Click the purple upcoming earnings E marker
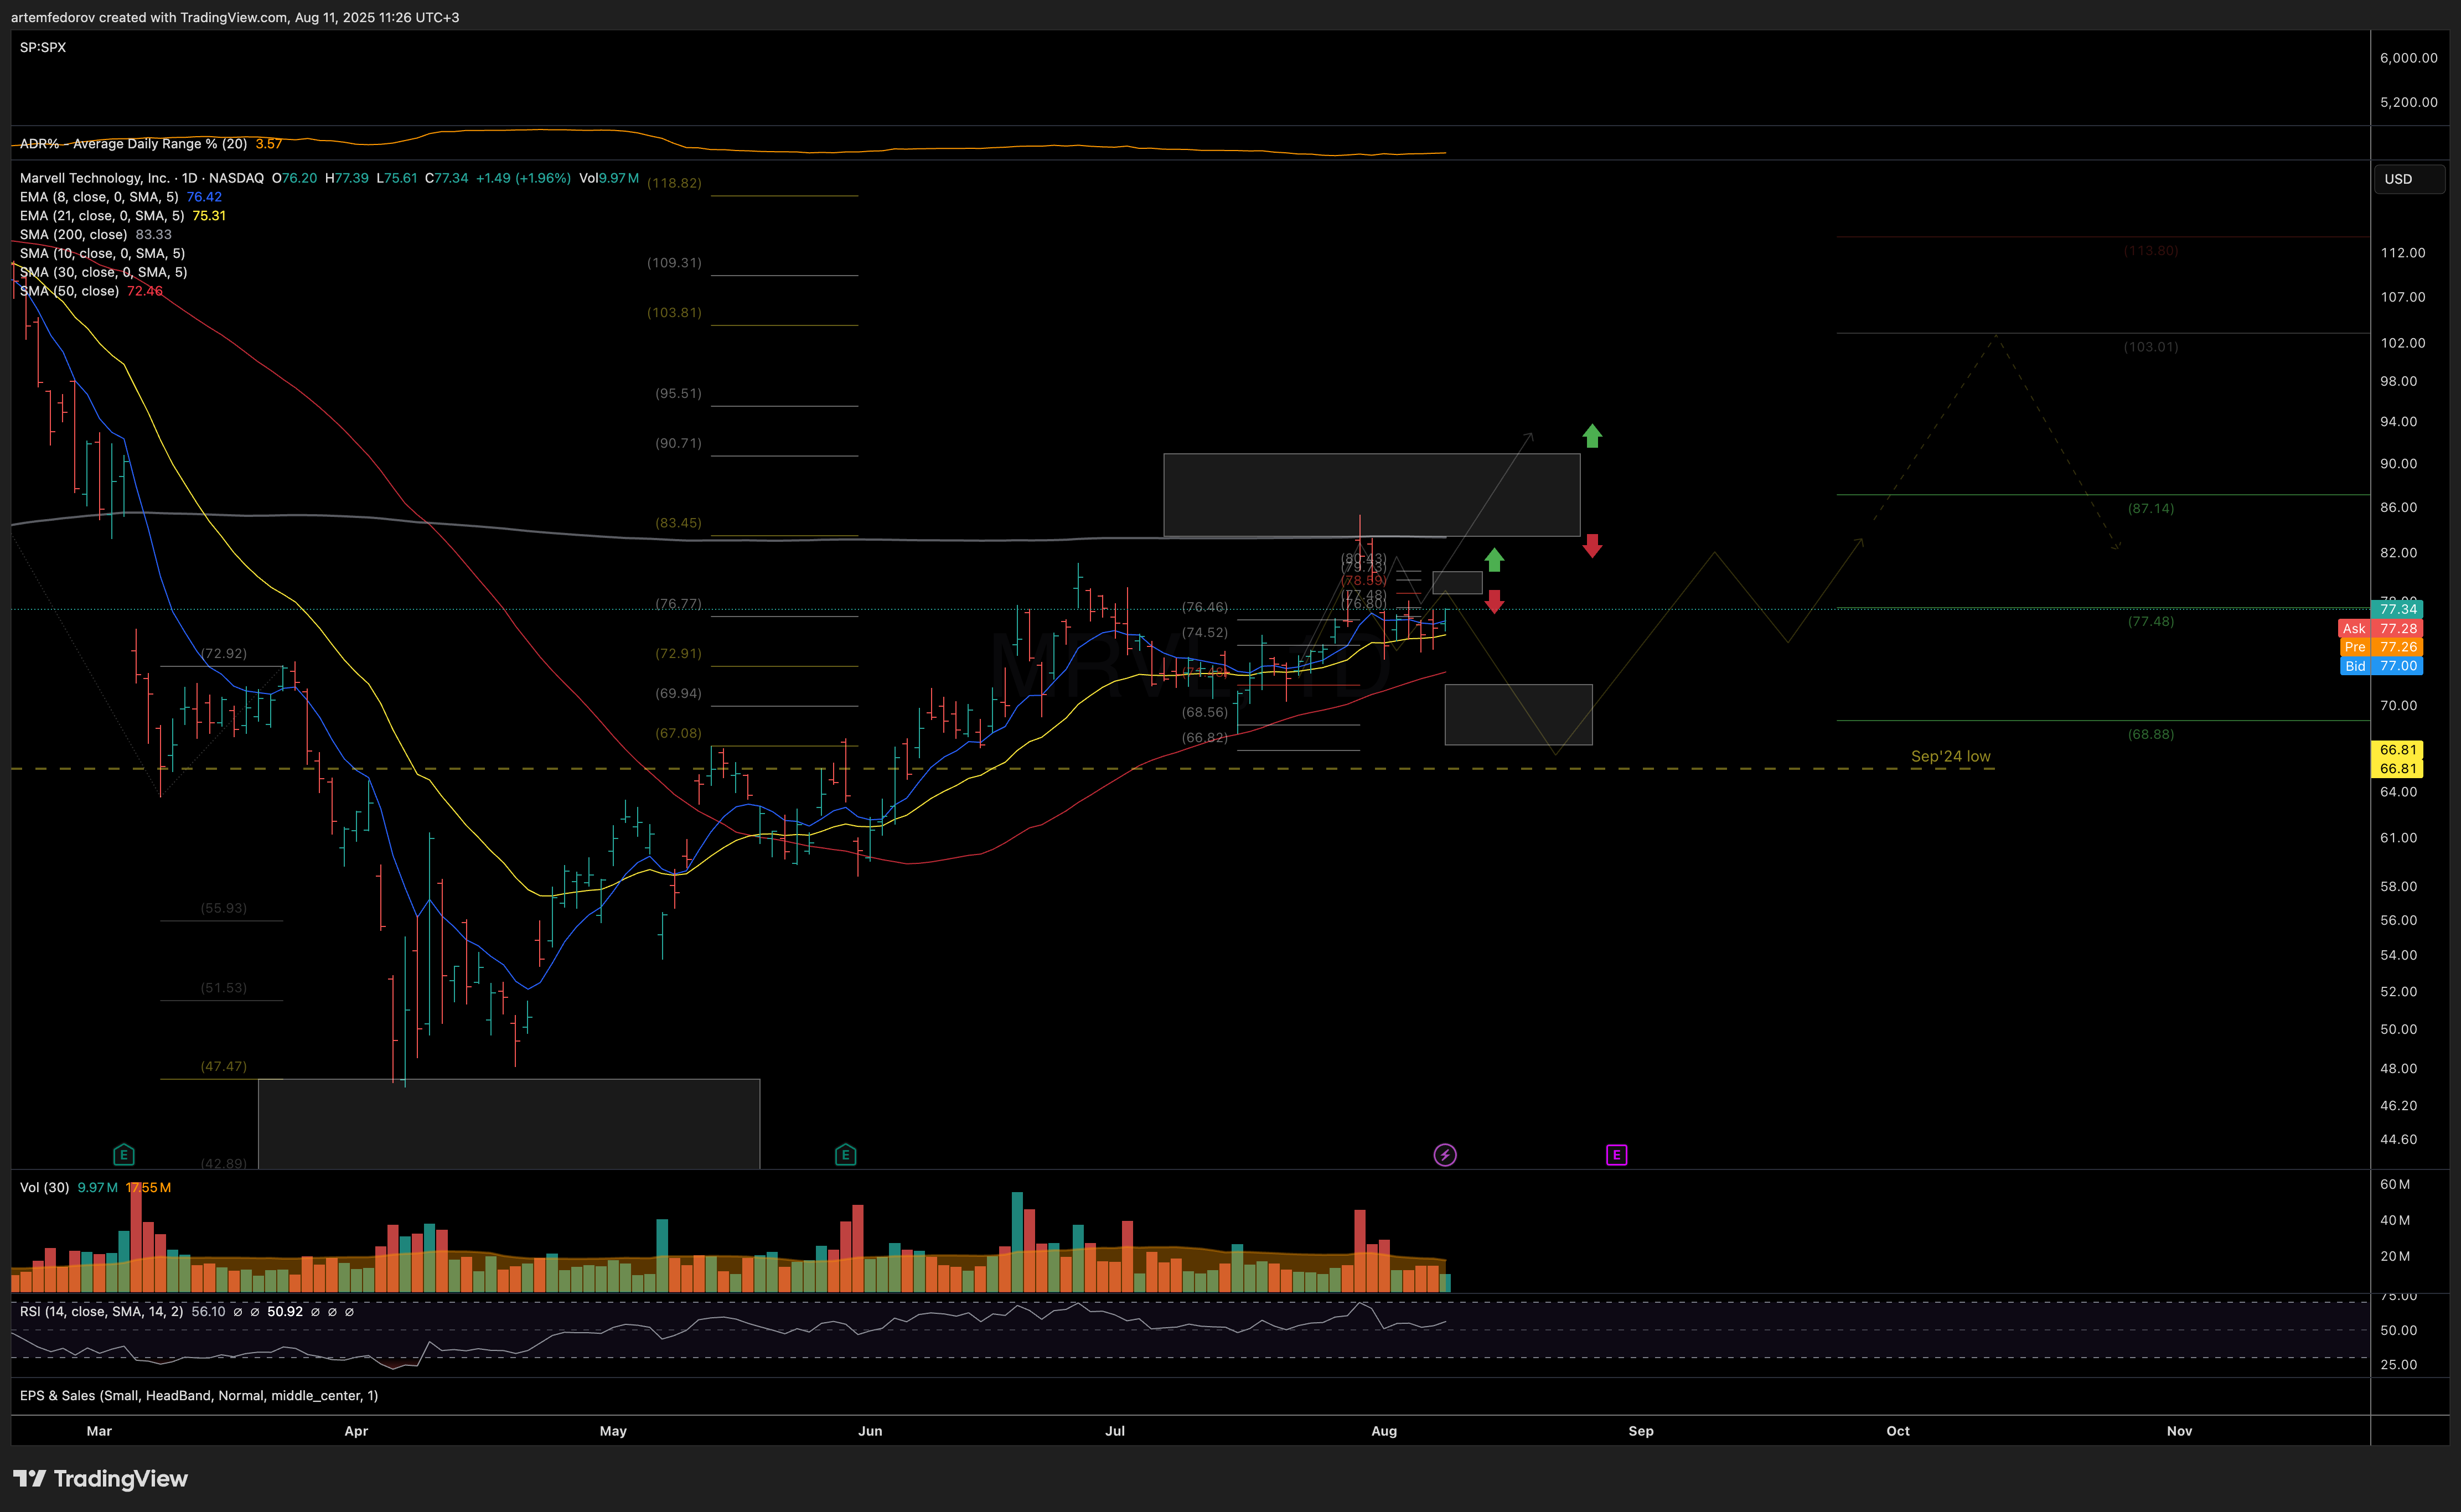 click(x=1617, y=1155)
